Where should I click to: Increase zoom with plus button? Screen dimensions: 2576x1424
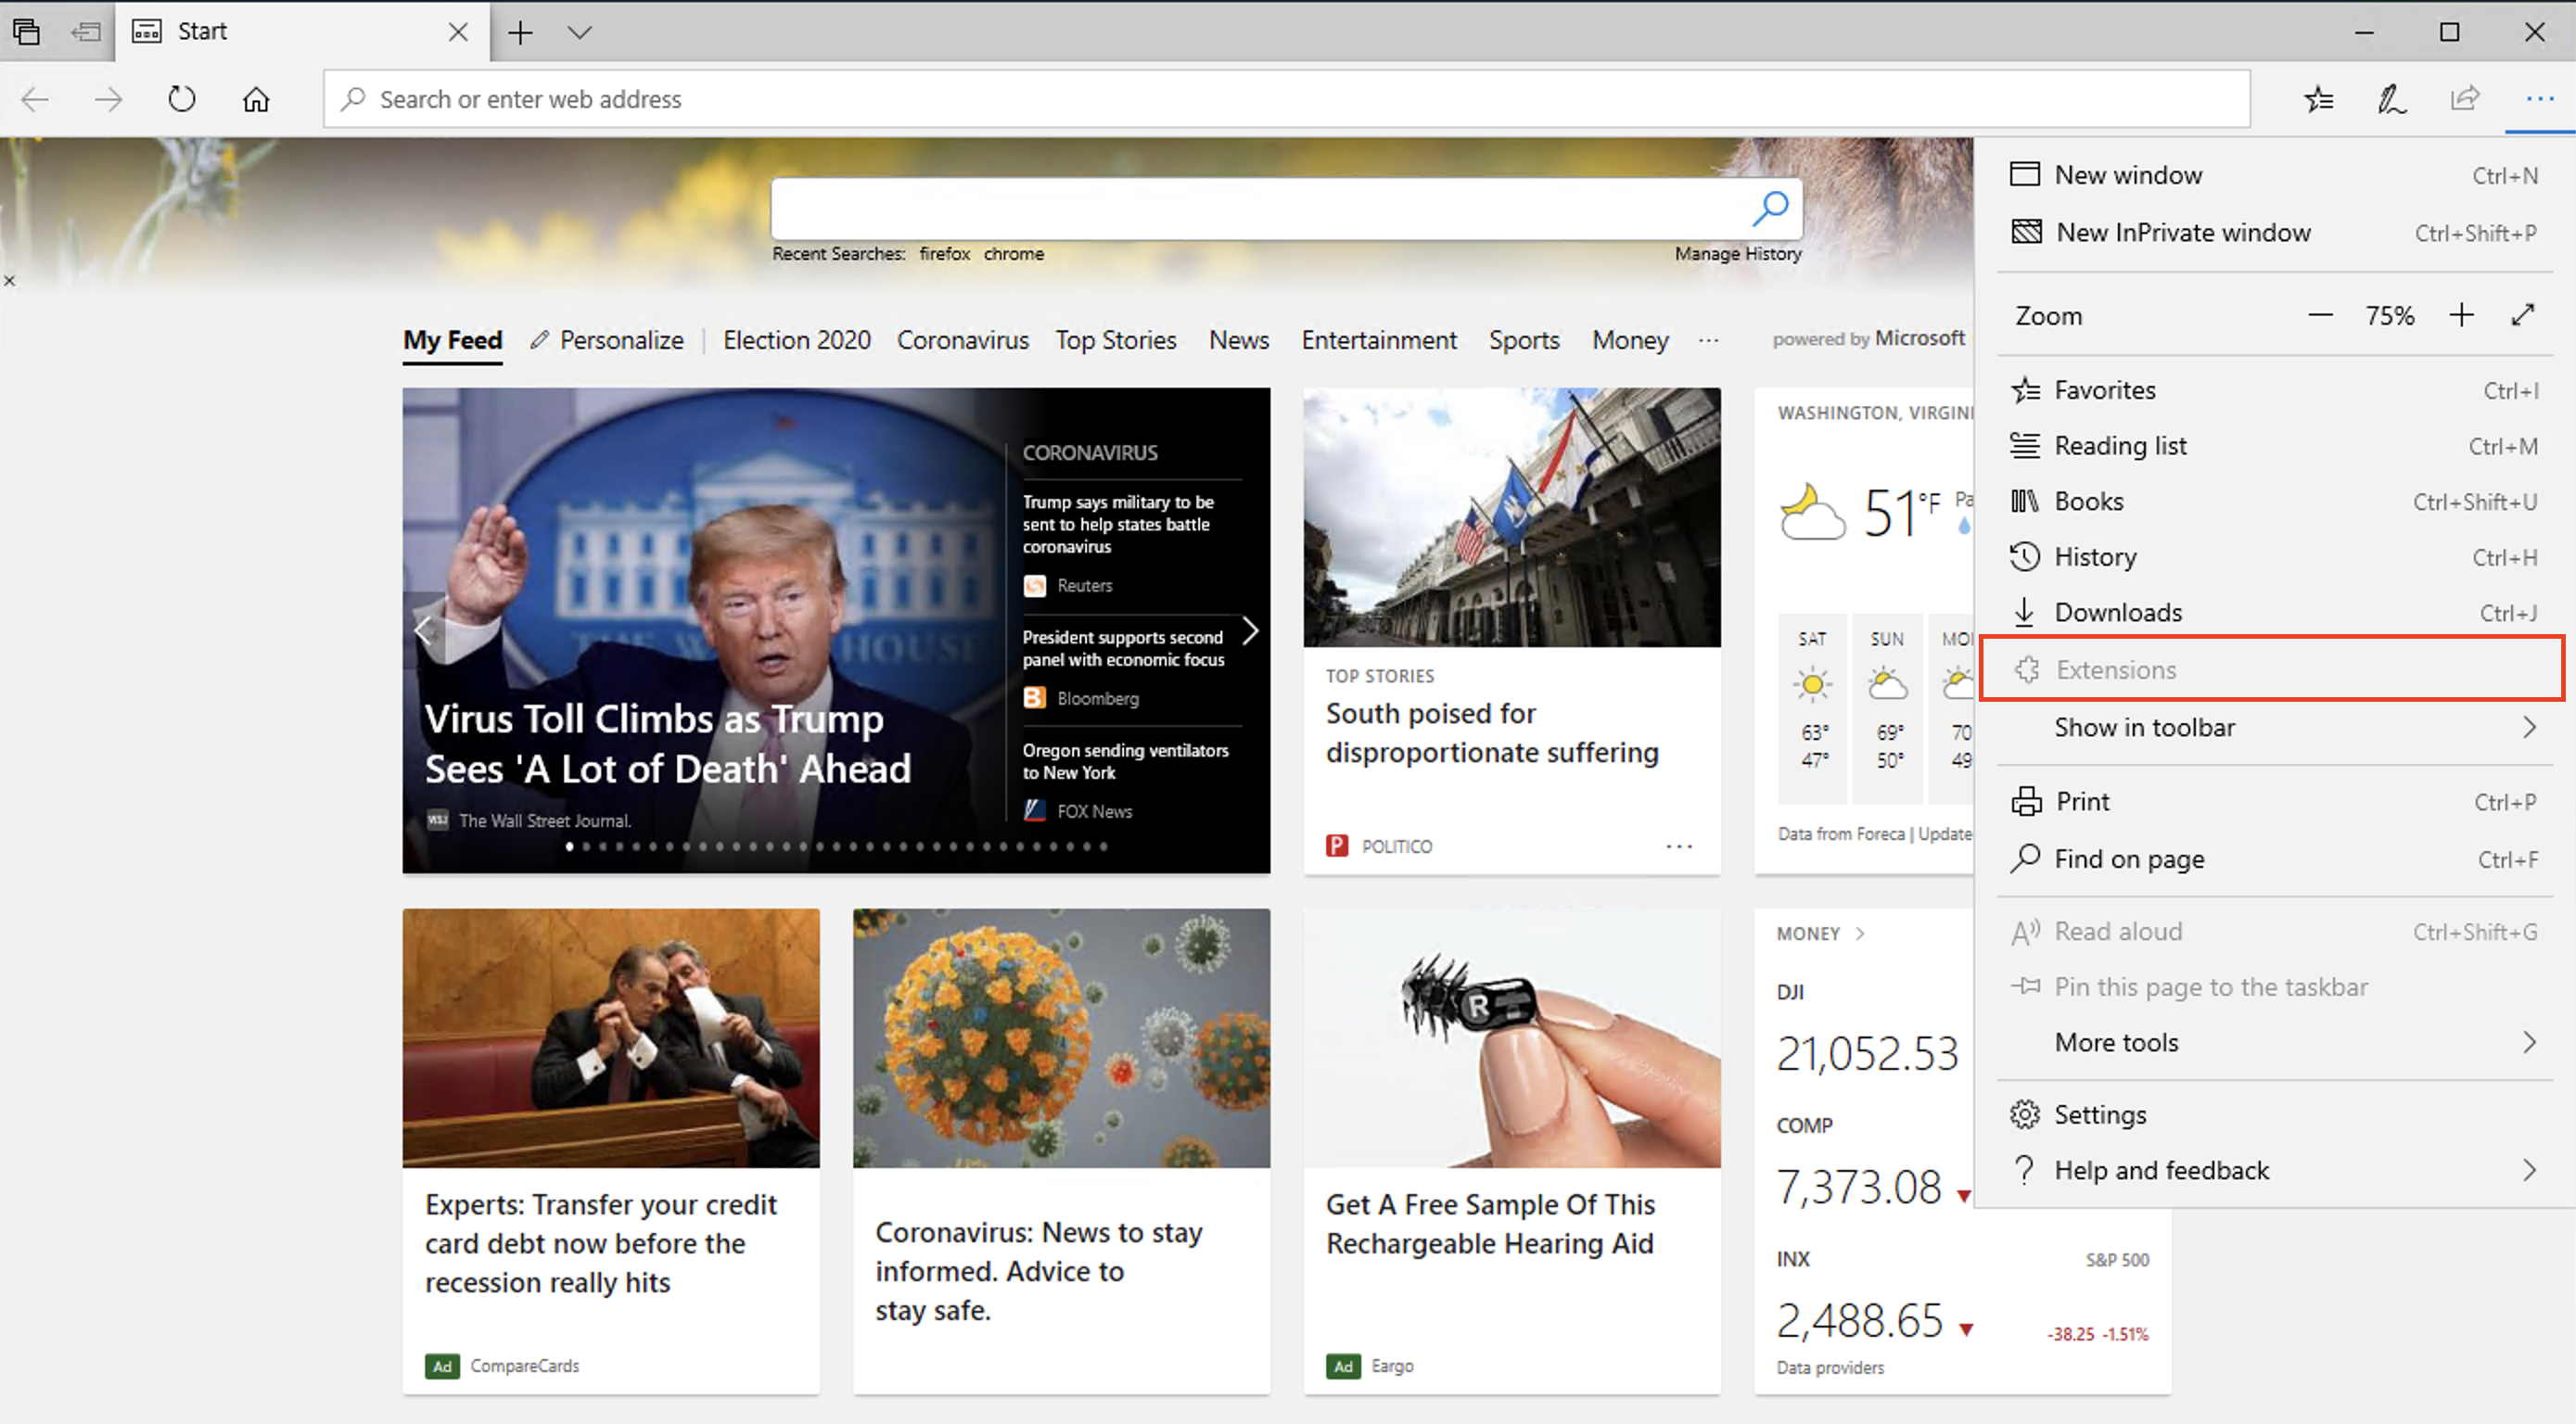point(2461,315)
